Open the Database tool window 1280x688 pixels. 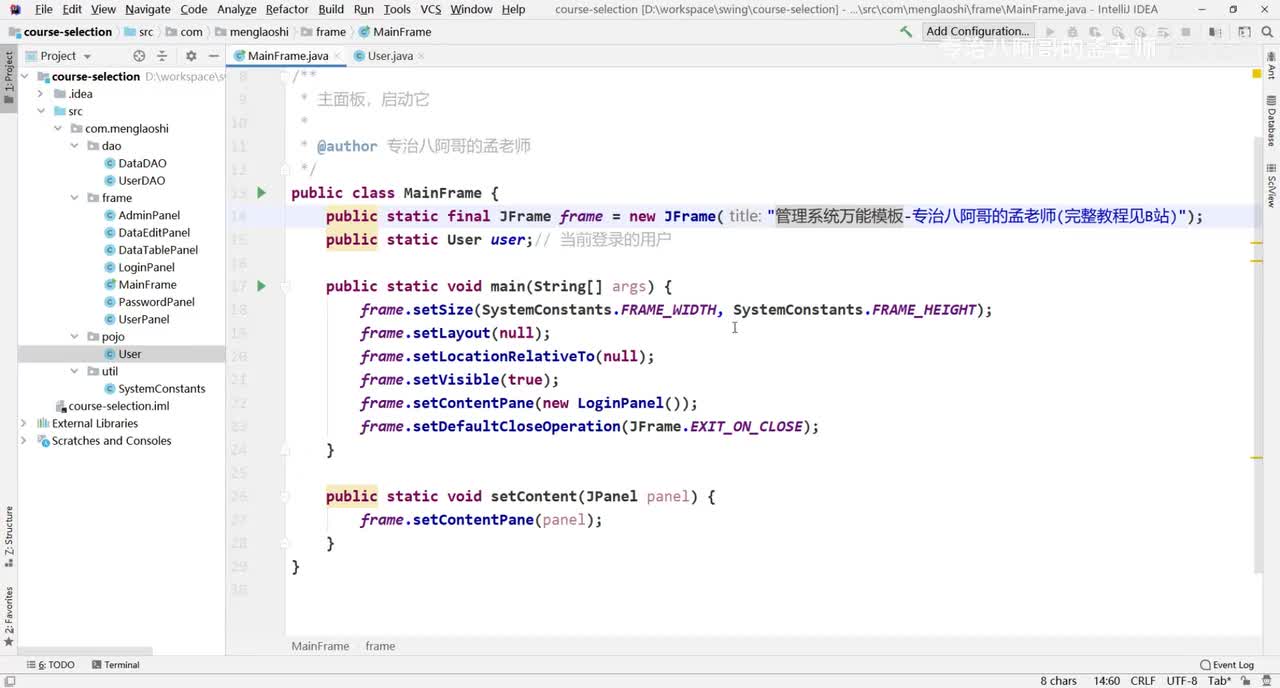click(1271, 122)
